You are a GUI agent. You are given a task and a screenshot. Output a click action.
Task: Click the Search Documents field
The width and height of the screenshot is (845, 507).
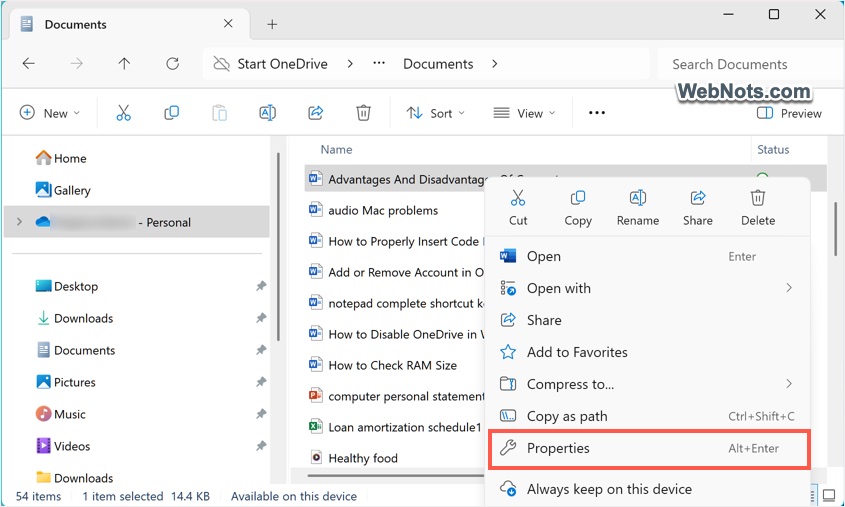751,64
